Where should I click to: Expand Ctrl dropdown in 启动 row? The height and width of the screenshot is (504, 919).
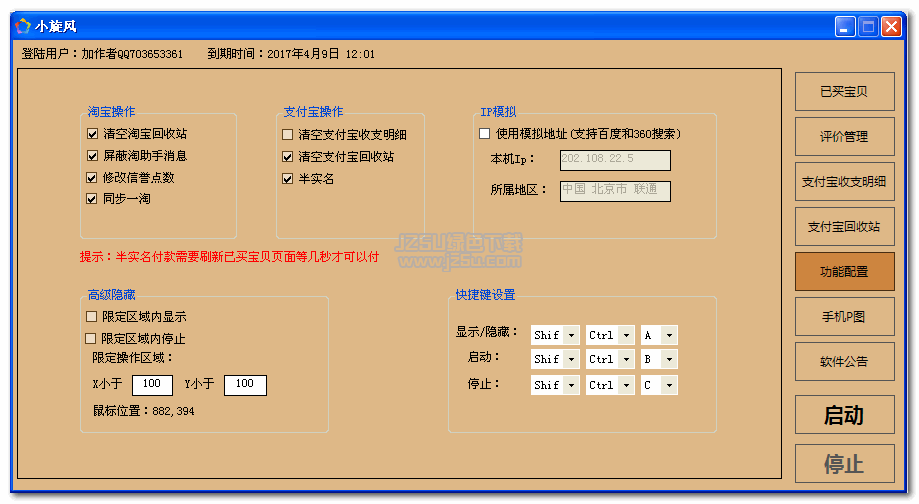[627, 359]
